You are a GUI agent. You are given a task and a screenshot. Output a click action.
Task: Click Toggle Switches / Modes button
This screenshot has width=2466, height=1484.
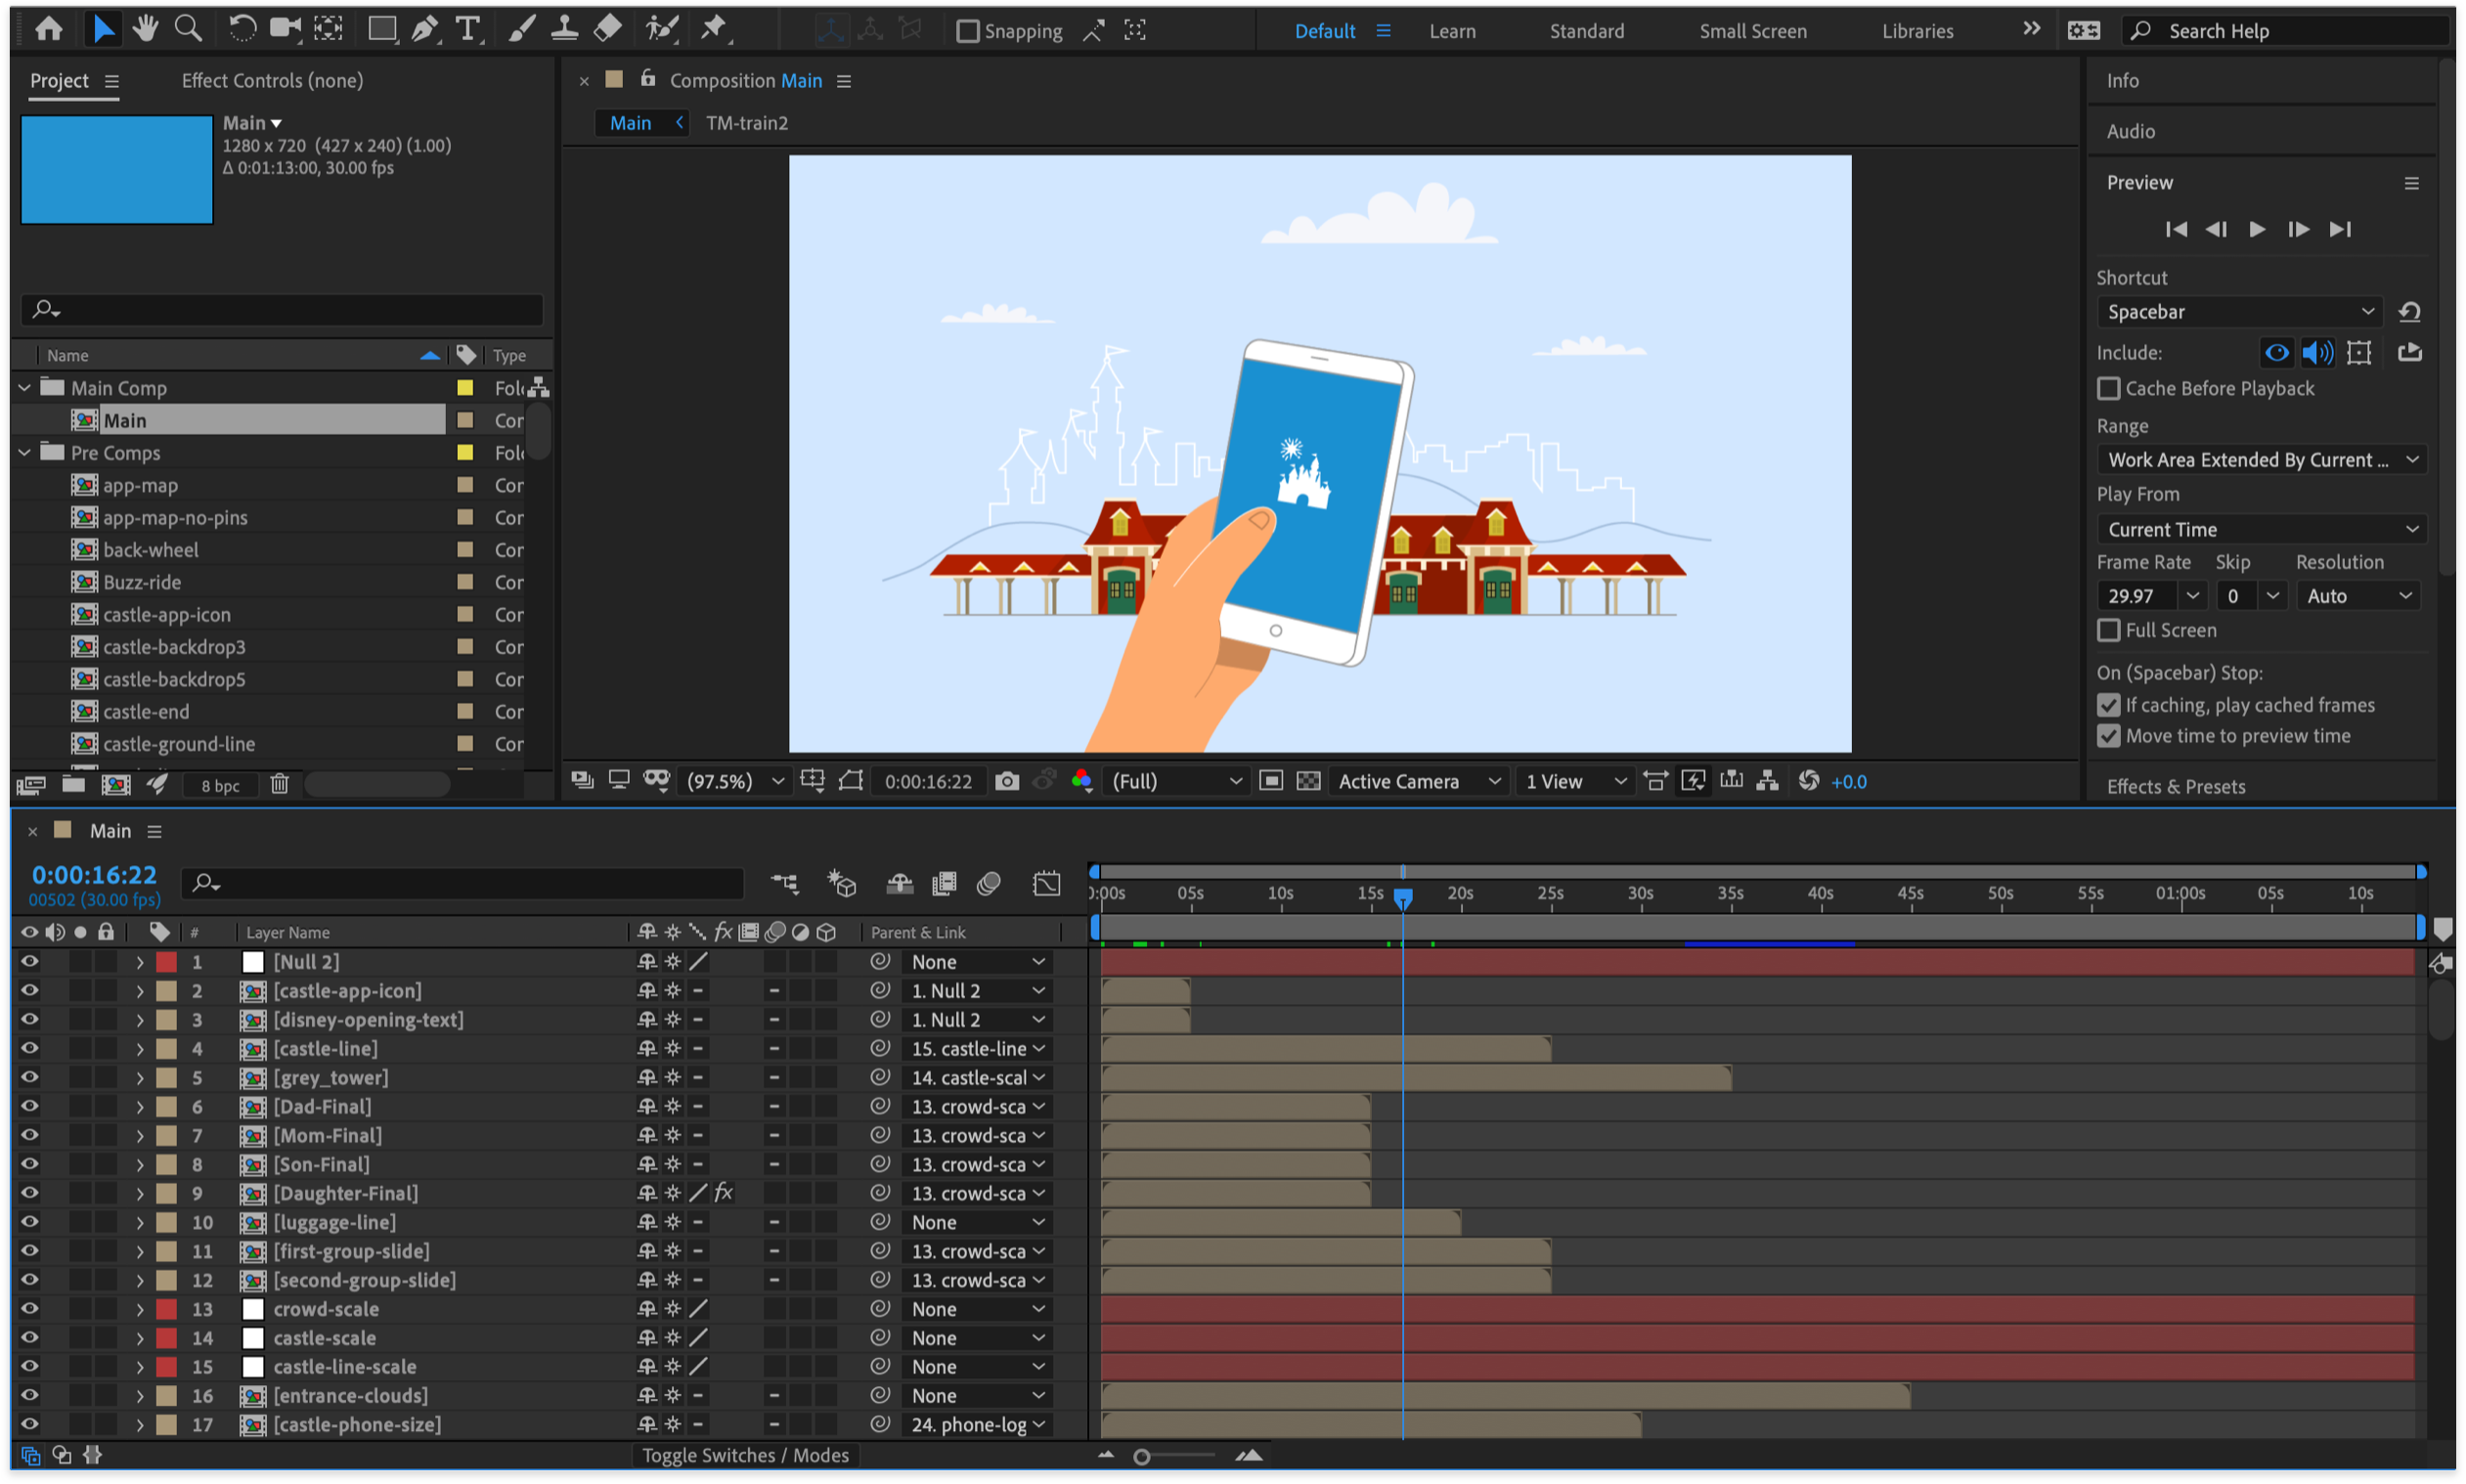tap(745, 1455)
